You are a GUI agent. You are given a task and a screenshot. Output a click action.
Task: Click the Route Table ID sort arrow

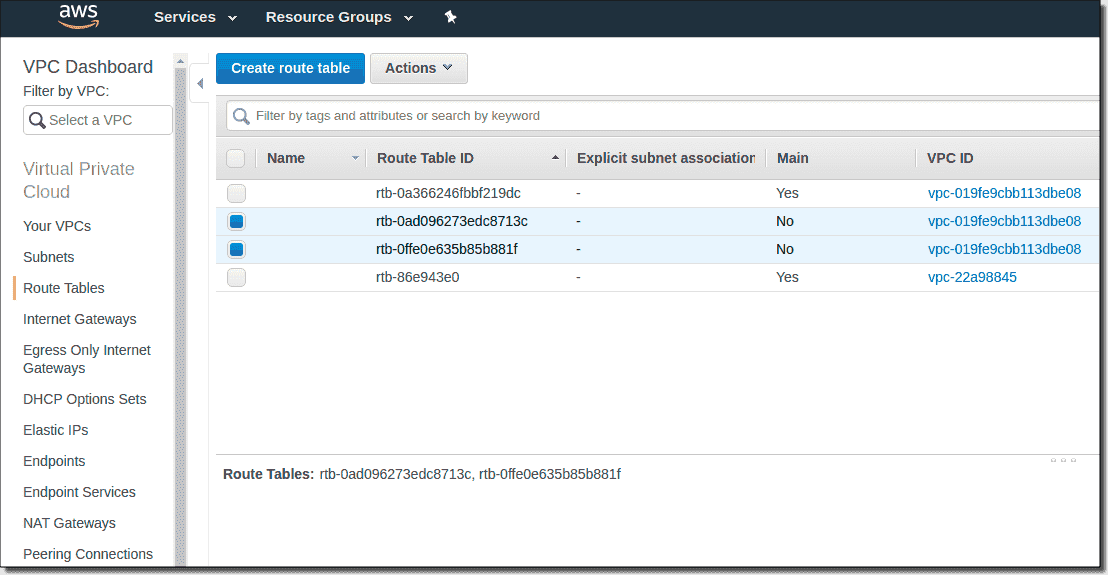click(x=555, y=158)
